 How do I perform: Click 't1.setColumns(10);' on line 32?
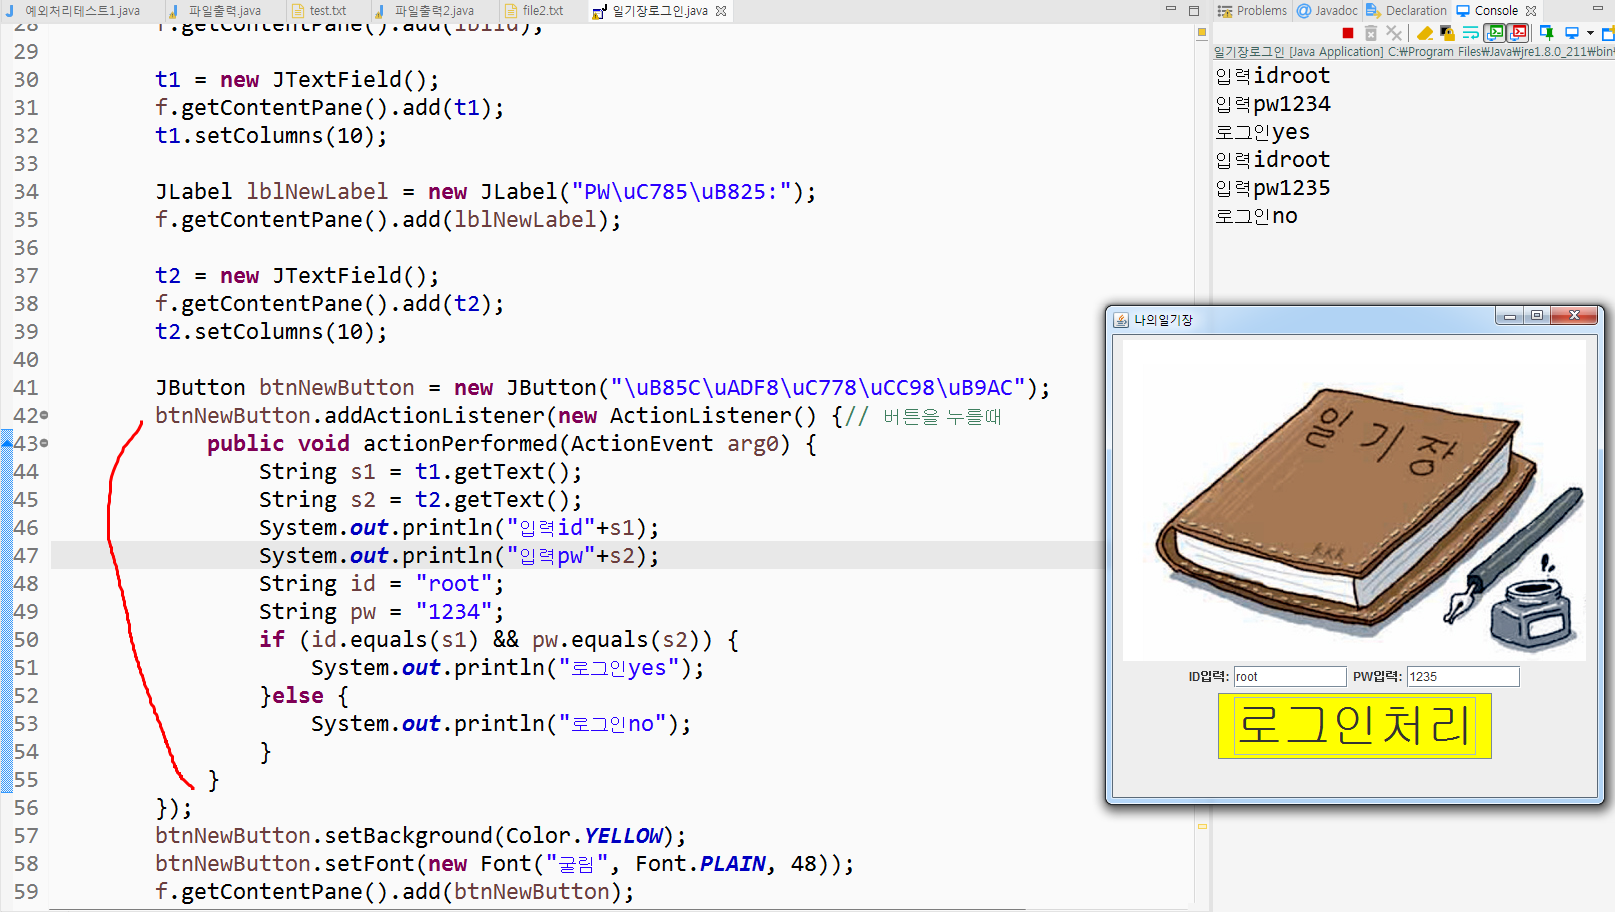[271, 135]
